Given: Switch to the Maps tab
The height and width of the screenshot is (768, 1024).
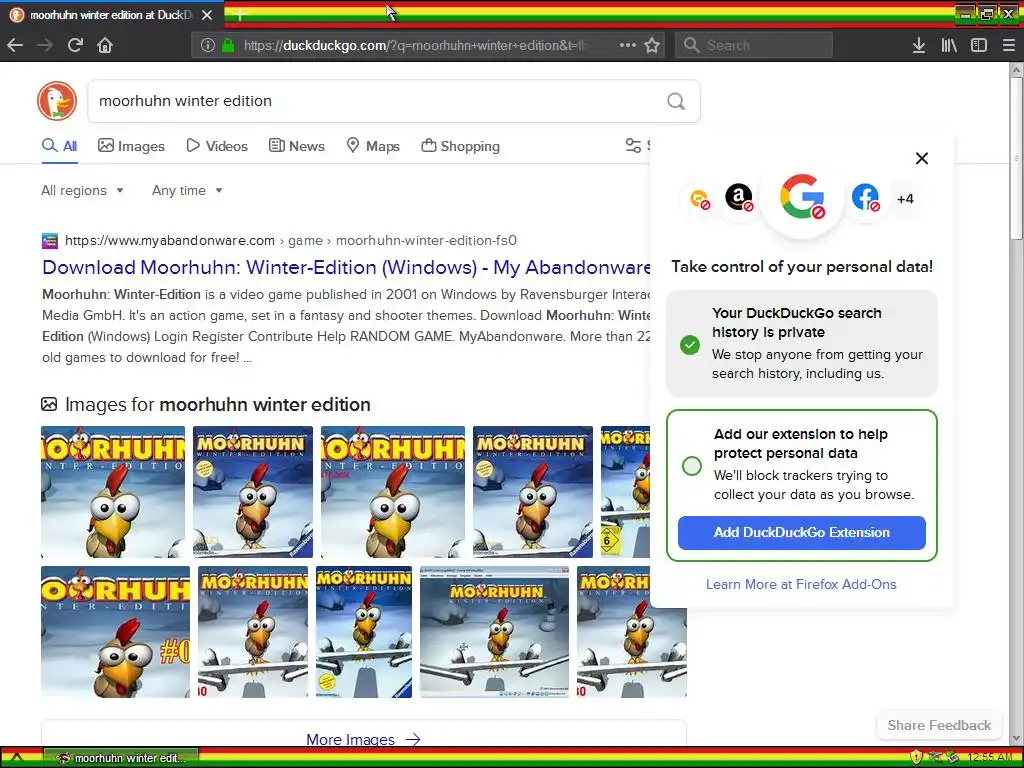Looking at the screenshot, I should click(x=373, y=146).
